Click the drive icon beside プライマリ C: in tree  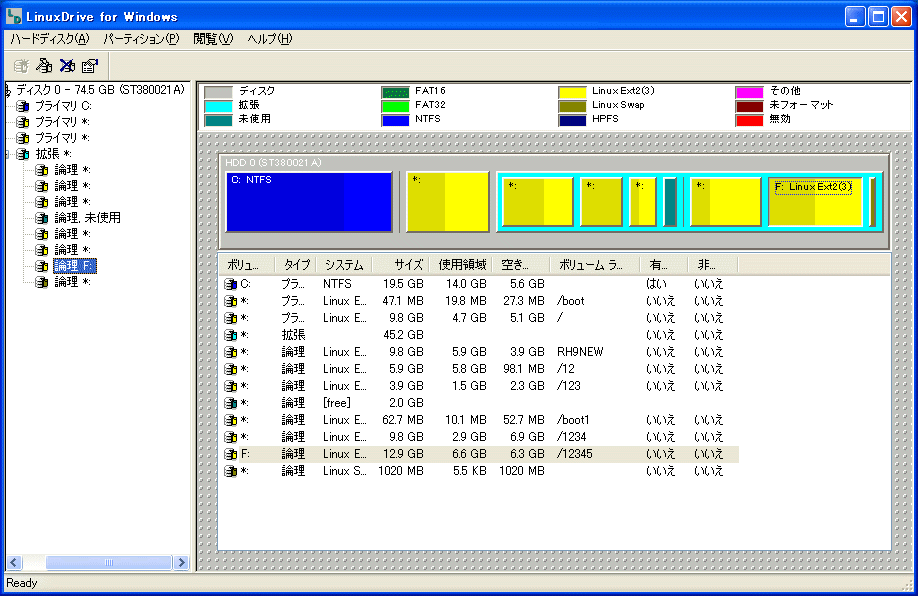coord(23,106)
